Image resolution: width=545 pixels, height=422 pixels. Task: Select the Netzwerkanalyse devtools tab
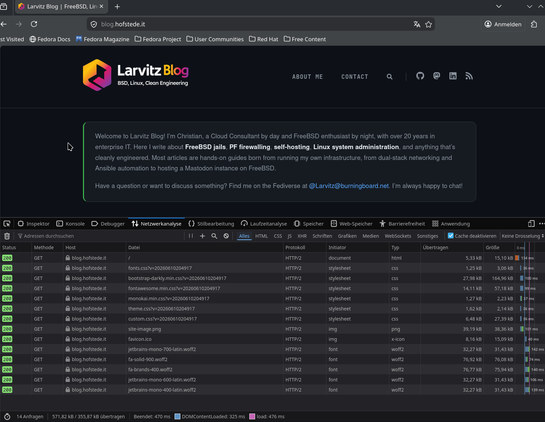(156, 224)
